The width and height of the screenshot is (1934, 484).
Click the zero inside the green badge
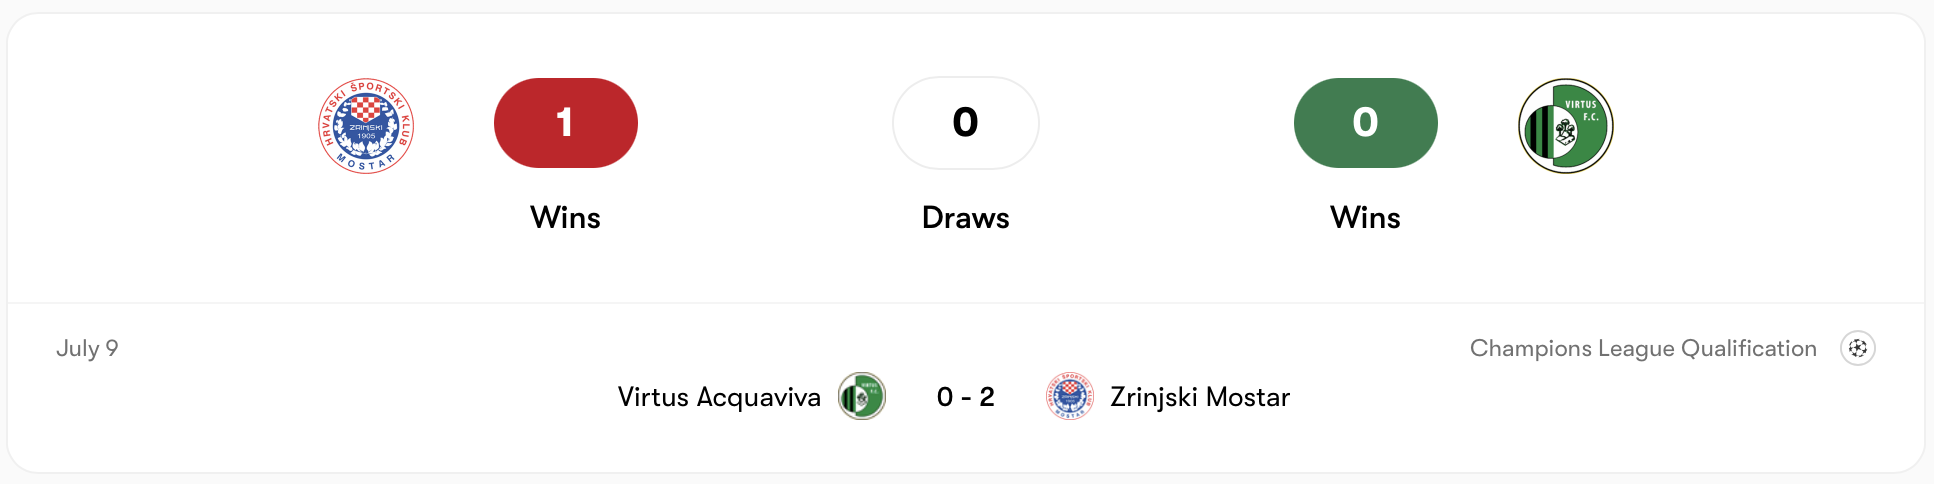pos(1366,122)
